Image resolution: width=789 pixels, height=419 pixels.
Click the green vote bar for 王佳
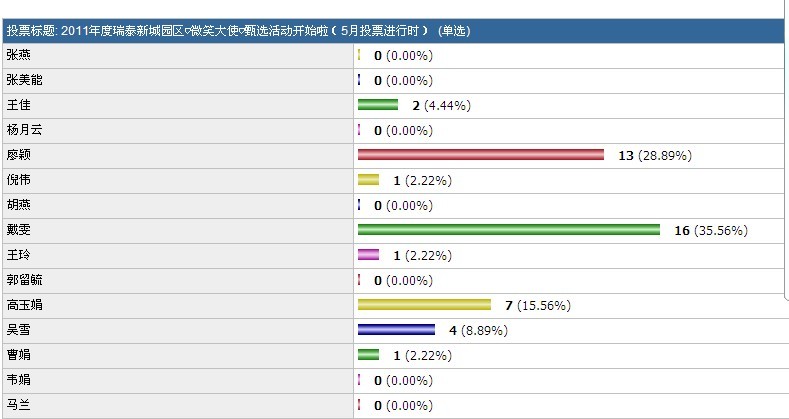click(x=378, y=105)
